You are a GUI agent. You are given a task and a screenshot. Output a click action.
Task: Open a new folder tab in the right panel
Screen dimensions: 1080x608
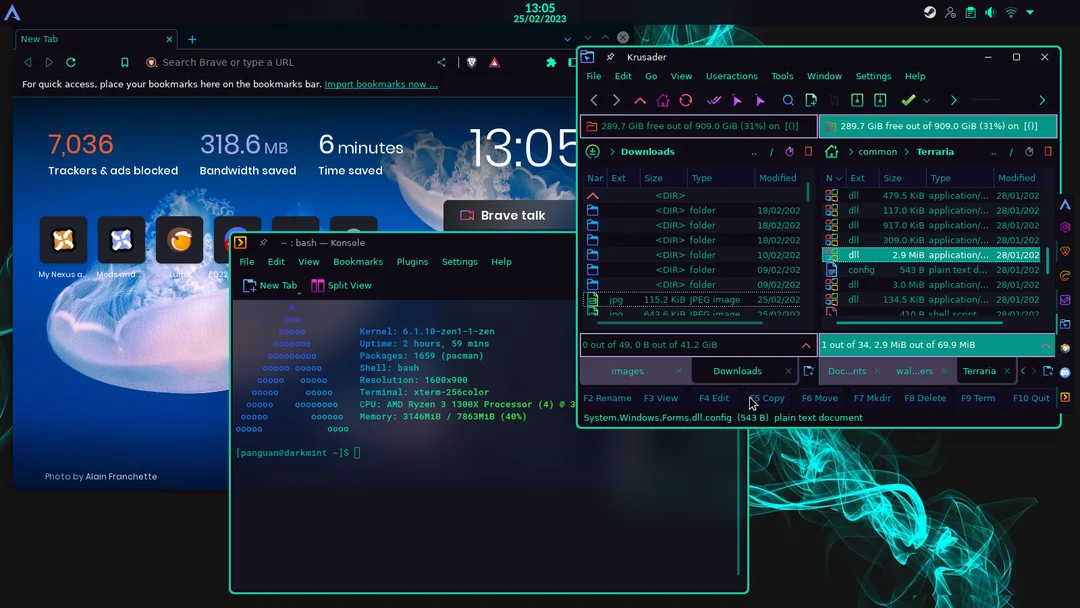[1047, 371]
